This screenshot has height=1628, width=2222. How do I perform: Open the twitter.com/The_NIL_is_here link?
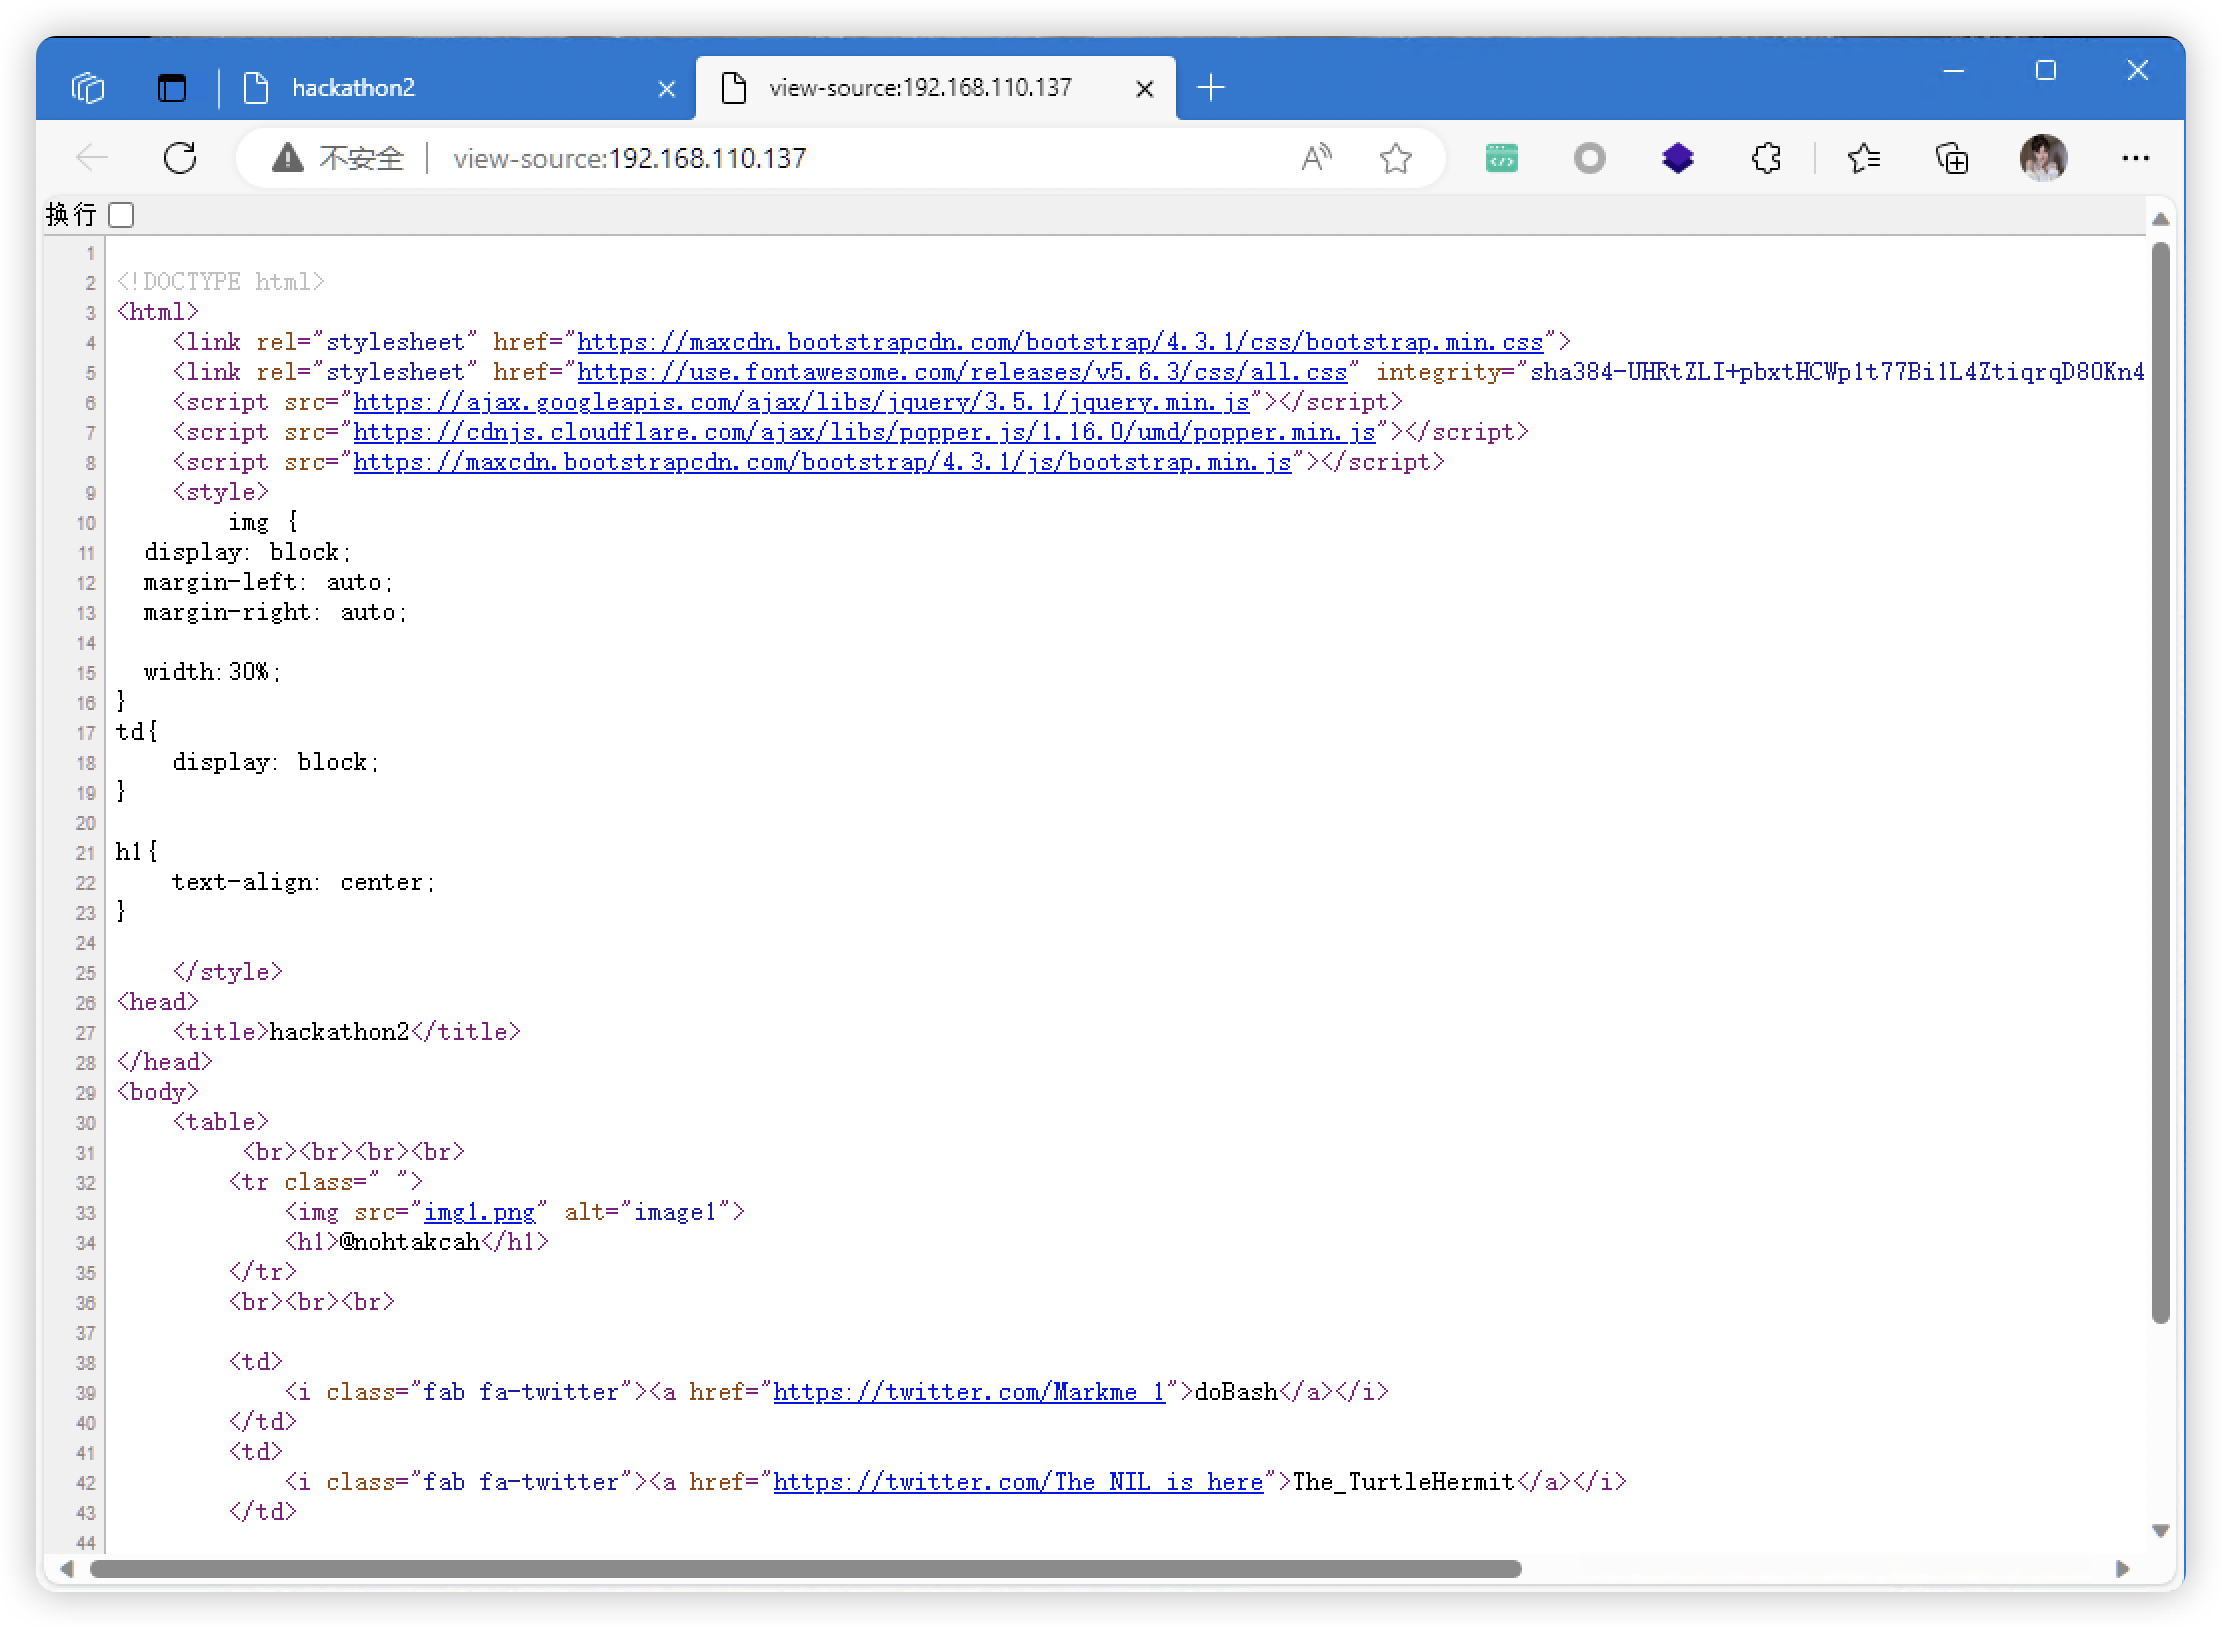pyautogui.click(x=1018, y=1482)
